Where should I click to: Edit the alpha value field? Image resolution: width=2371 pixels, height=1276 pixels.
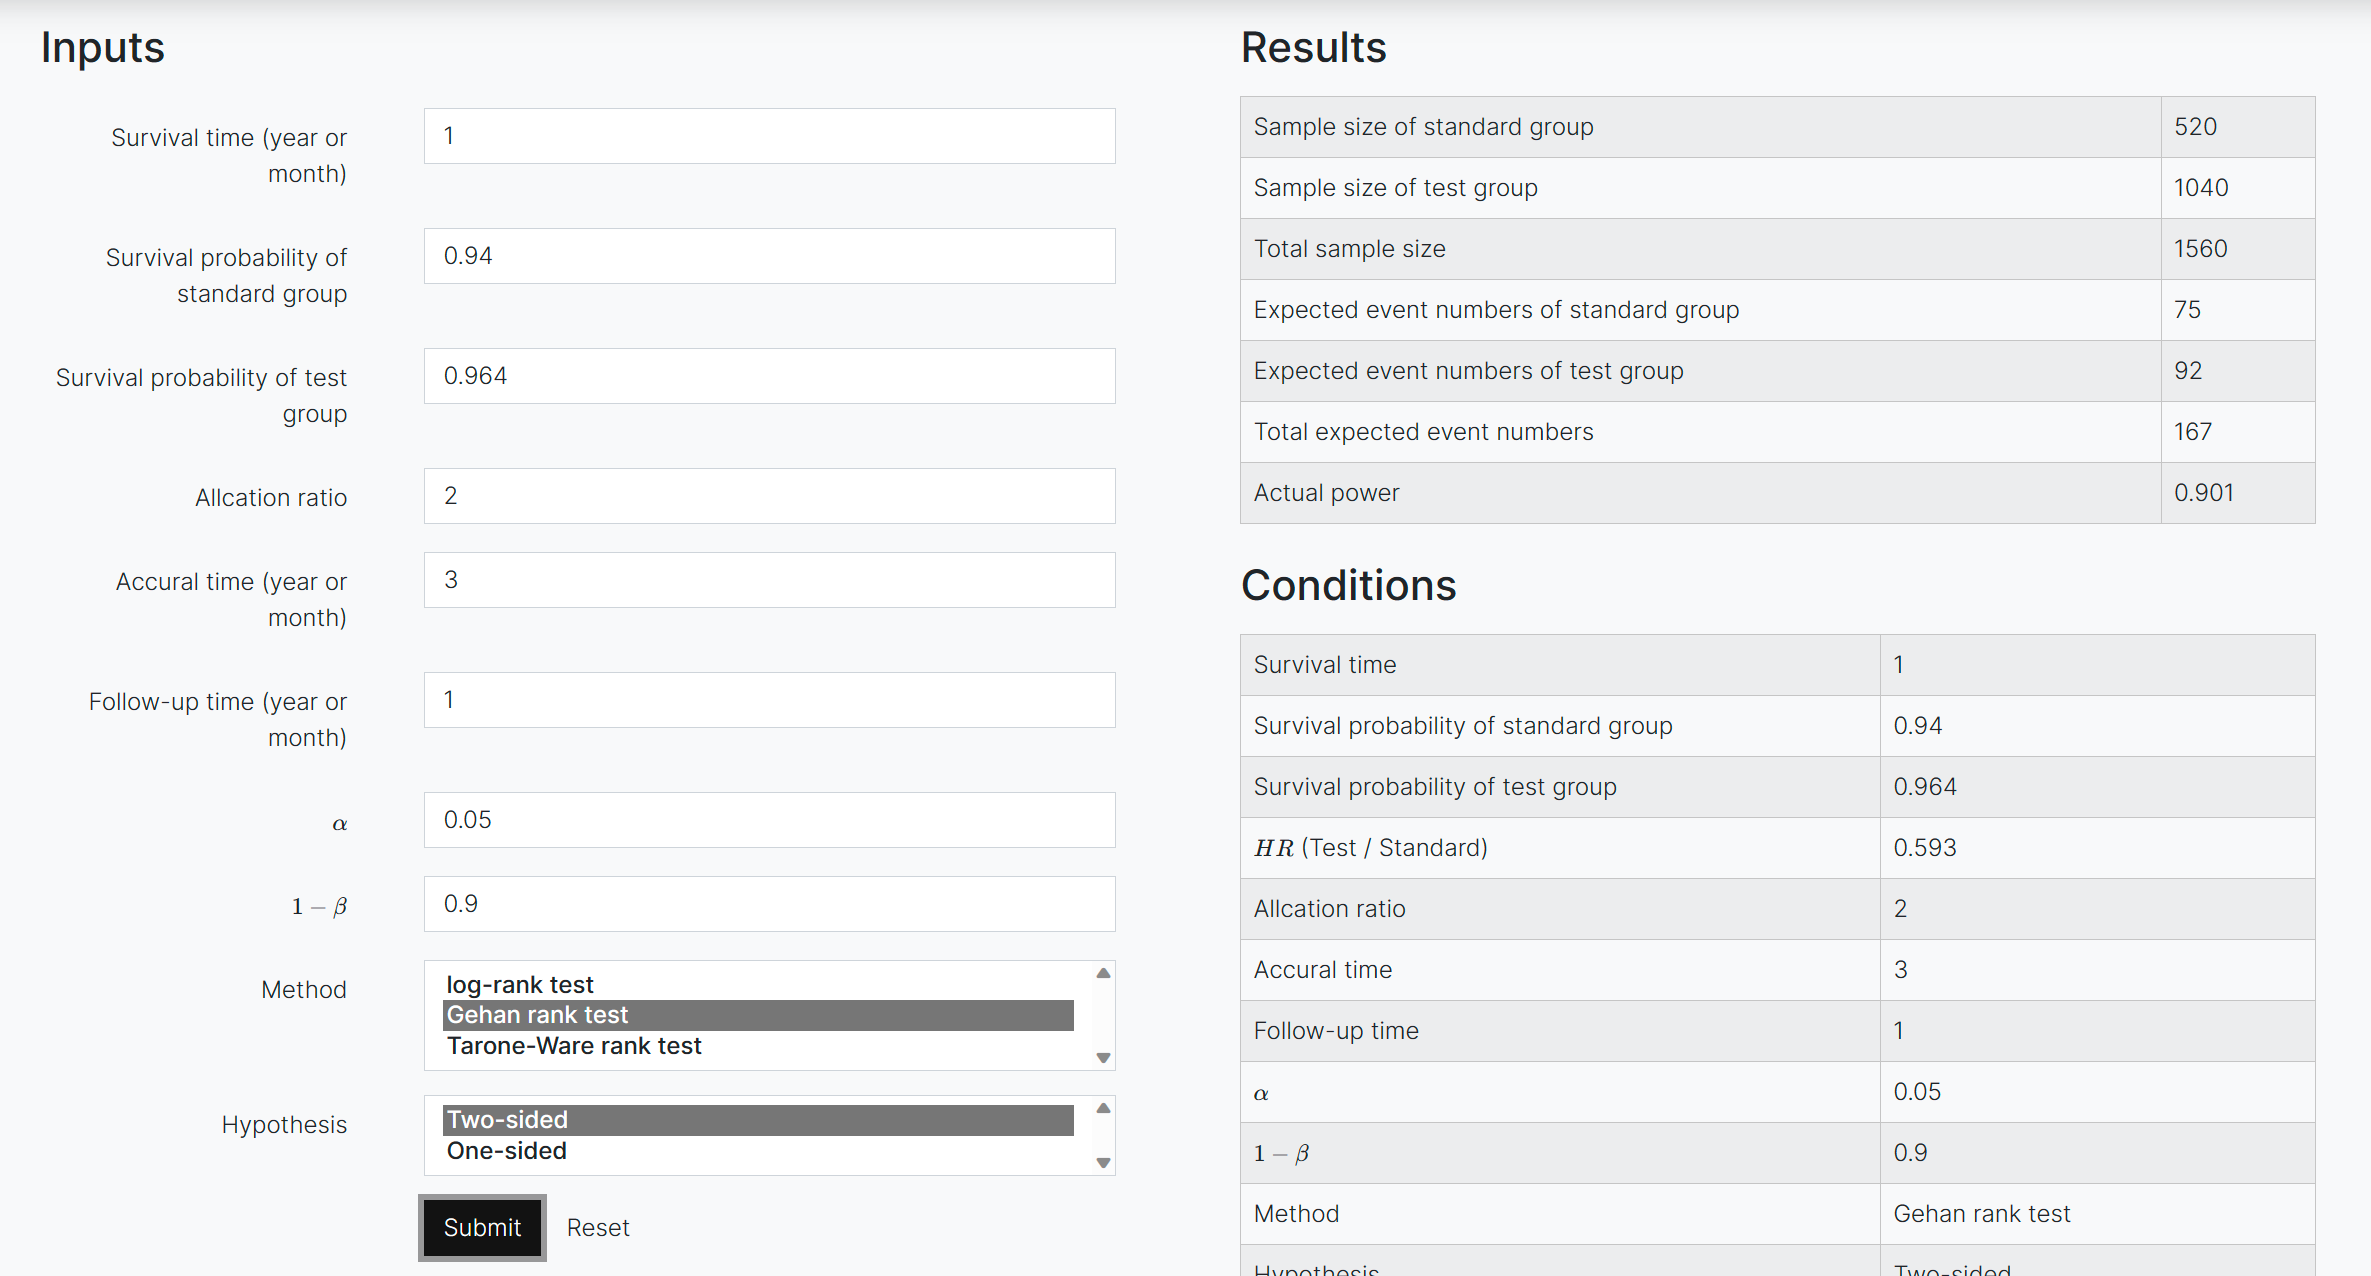point(769,820)
